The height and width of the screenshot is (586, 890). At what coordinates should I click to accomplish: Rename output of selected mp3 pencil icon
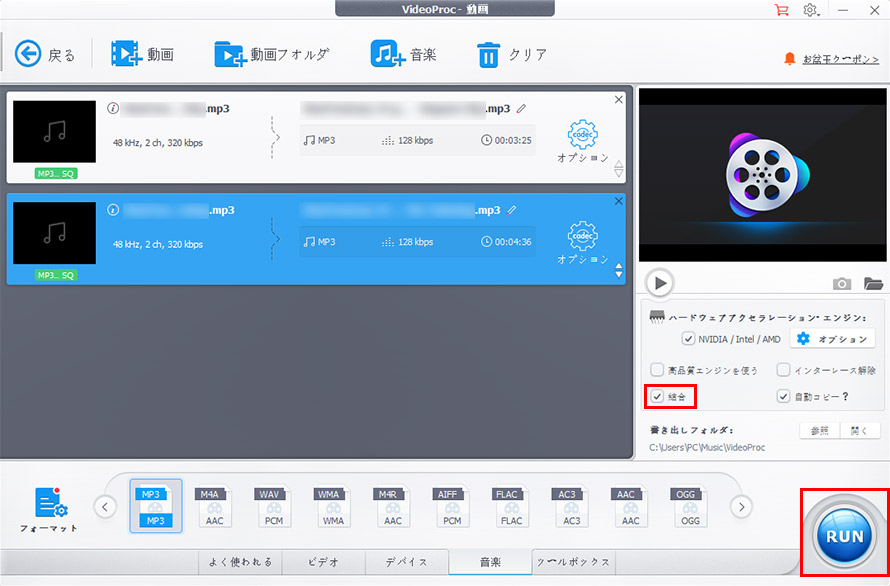point(511,210)
